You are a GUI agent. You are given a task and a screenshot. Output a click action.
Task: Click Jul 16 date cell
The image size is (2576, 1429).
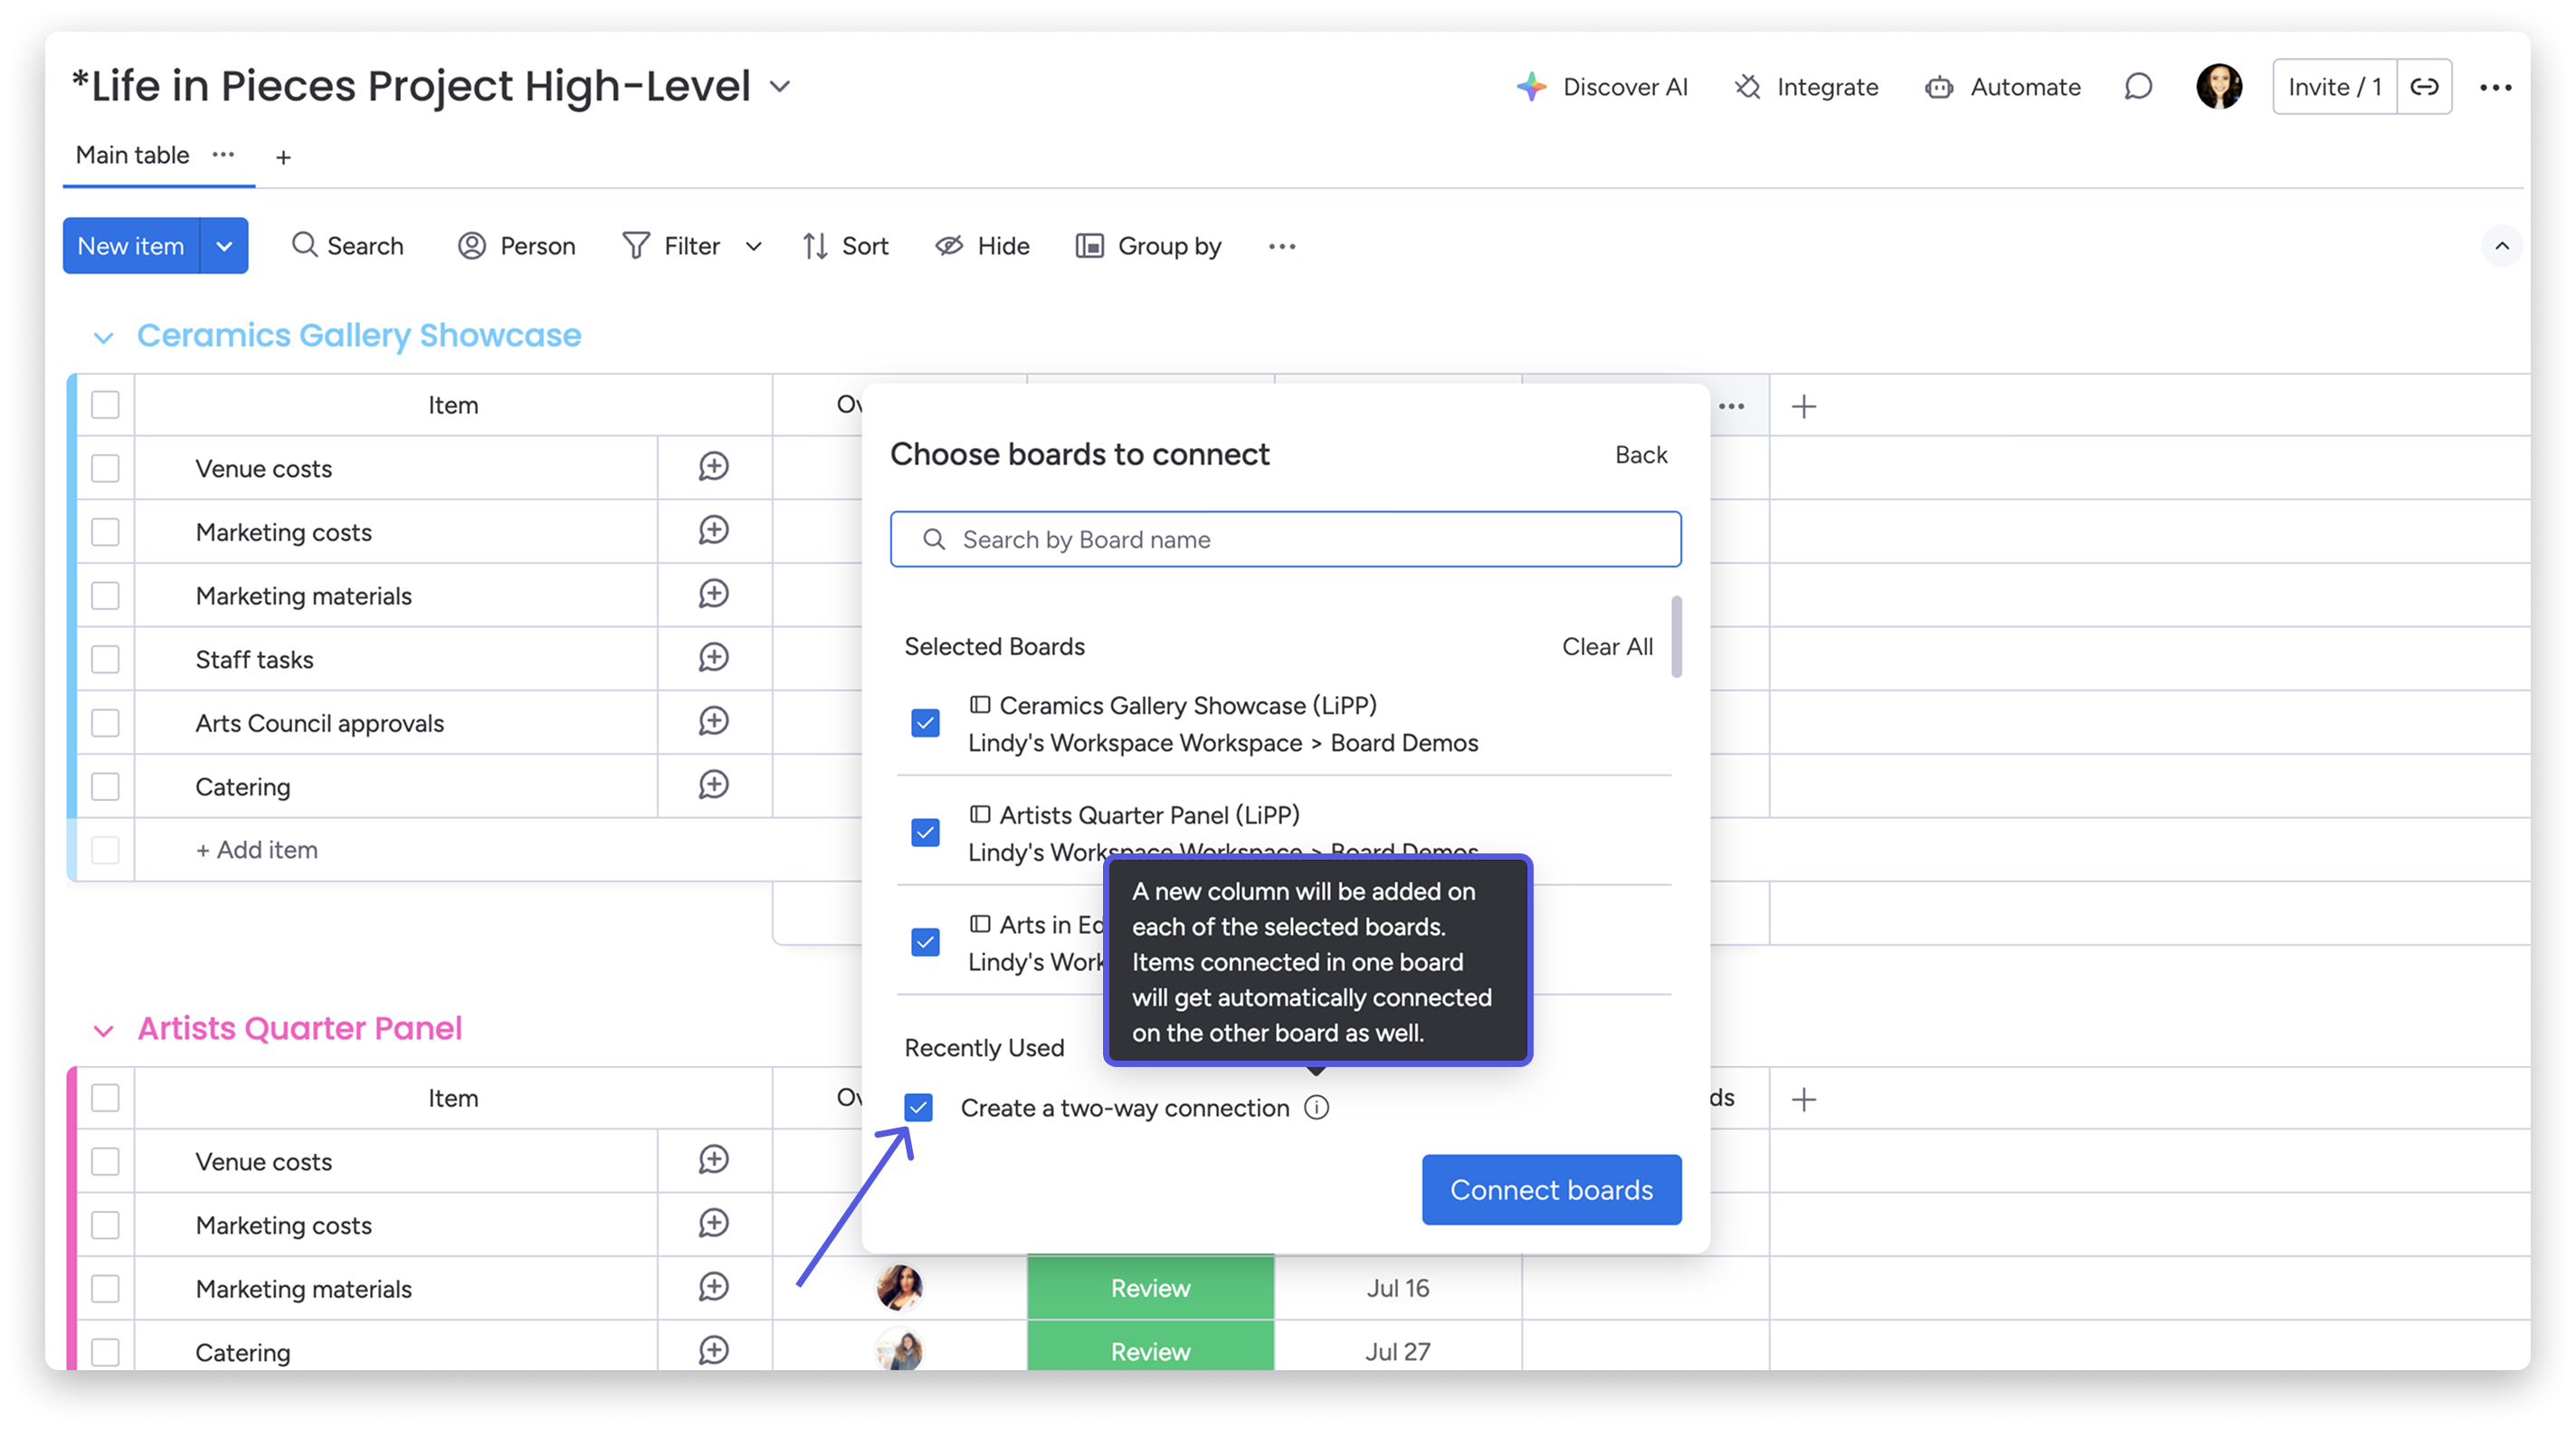(1398, 1288)
